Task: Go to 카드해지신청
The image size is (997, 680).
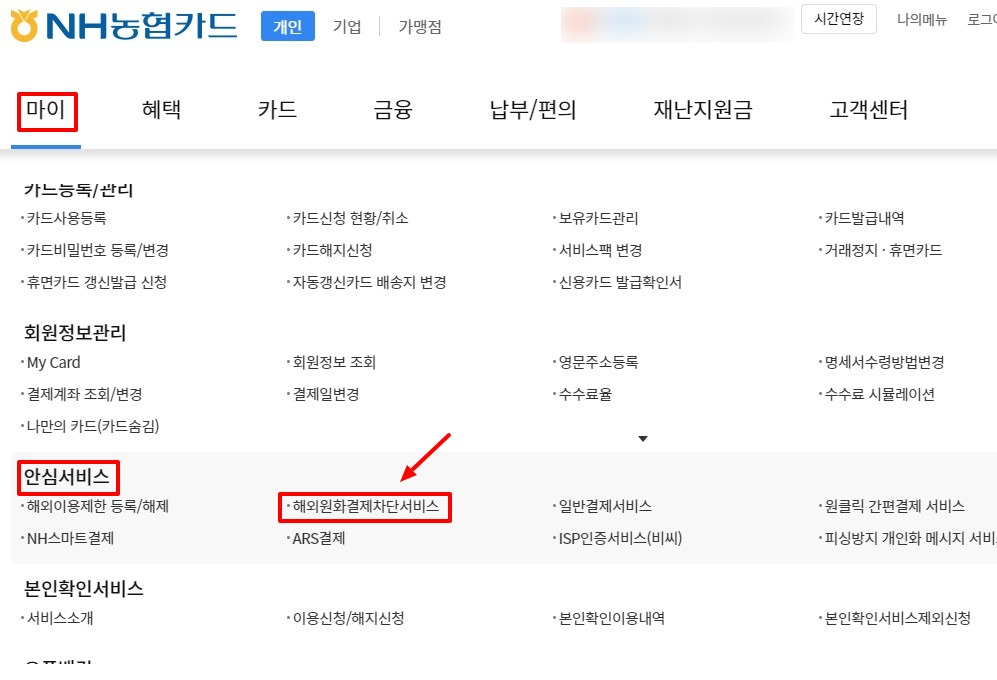Action: (x=333, y=250)
